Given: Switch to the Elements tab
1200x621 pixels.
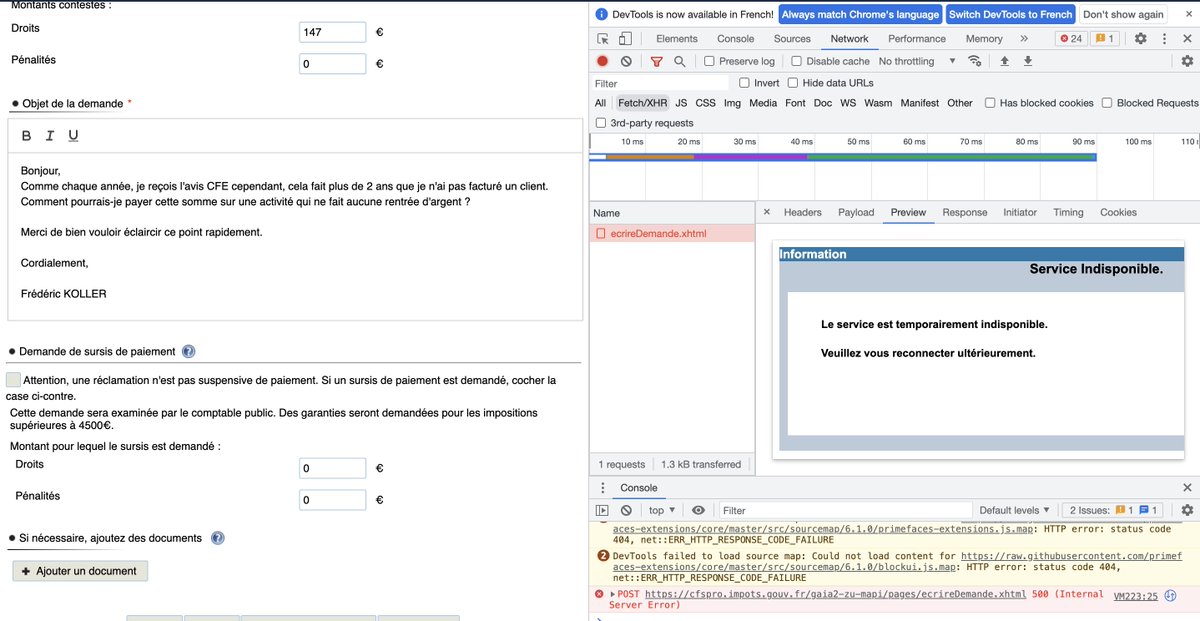Looking at the screenshot, I should [x=677, y=39].
